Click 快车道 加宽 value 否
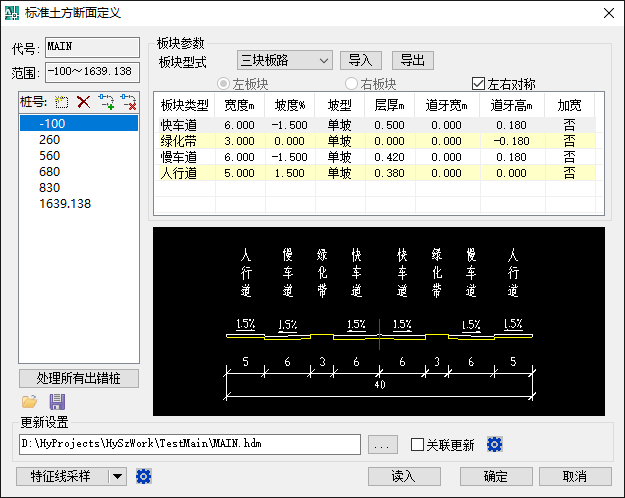Viewport: 625px width, 498px height. point(570,125)
